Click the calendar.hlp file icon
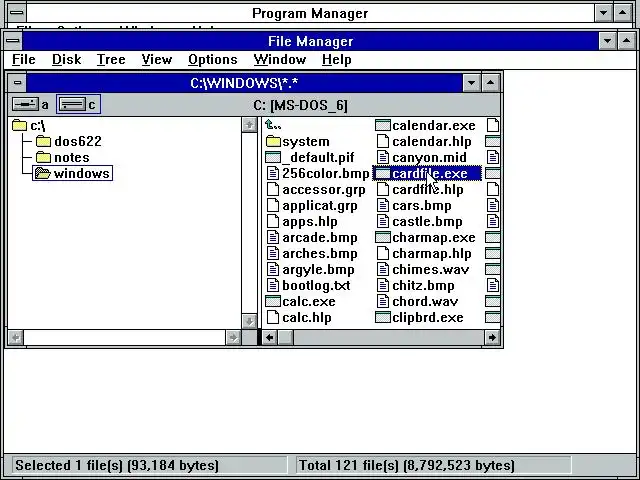Screen dimensions: 640x480 pyautogui.click(x=382, y=141)
